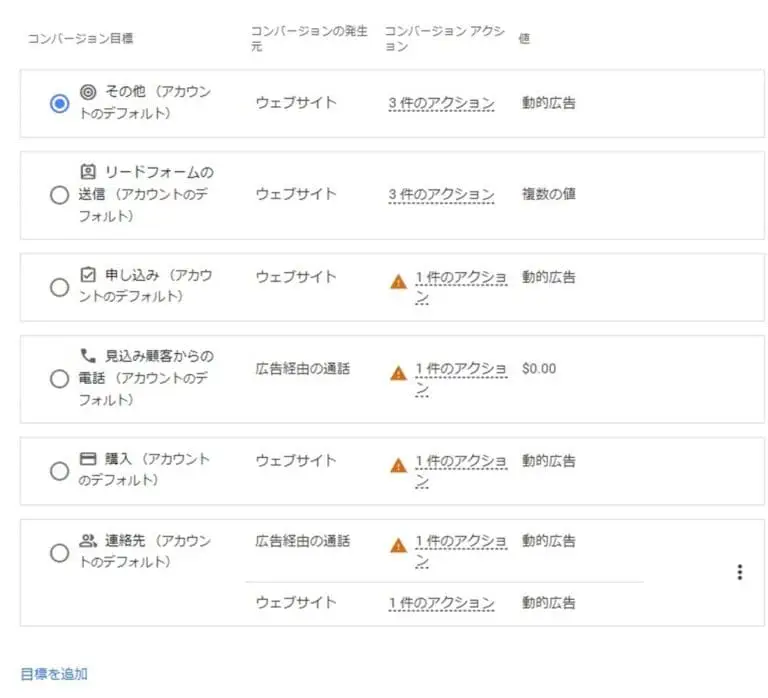This screenshot has height=698, width=768.
Task: Click the コンバージョン目標 column header
Action: pos(80,38)
